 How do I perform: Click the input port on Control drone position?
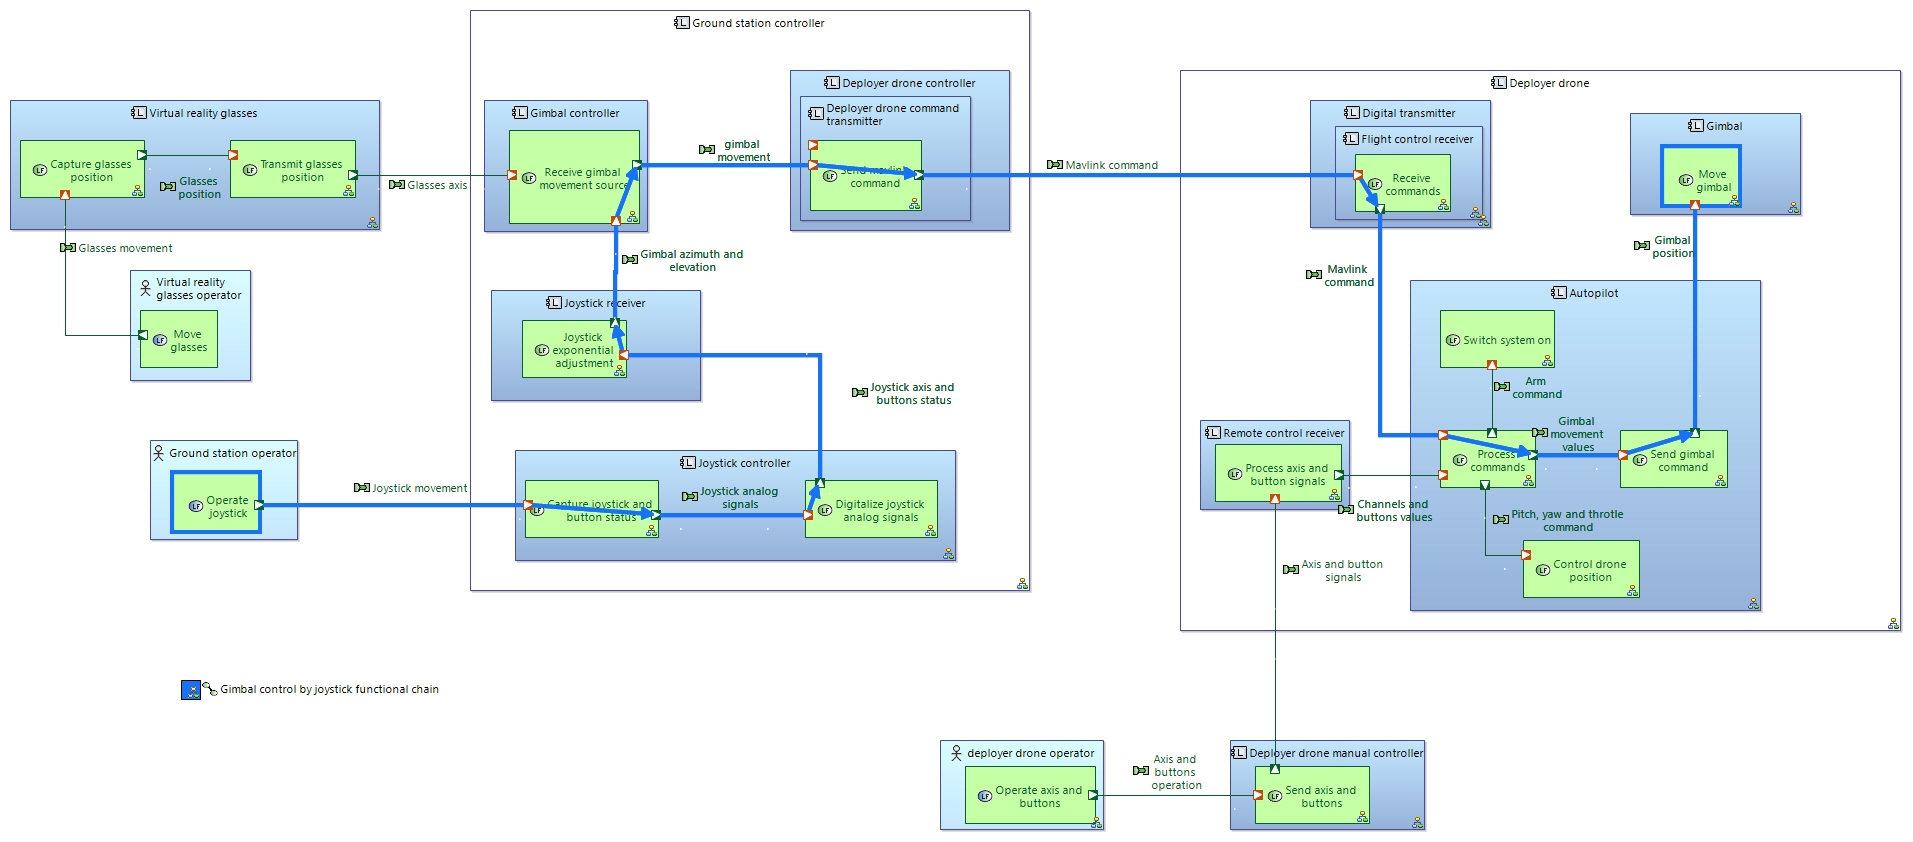pos(1526,555)
